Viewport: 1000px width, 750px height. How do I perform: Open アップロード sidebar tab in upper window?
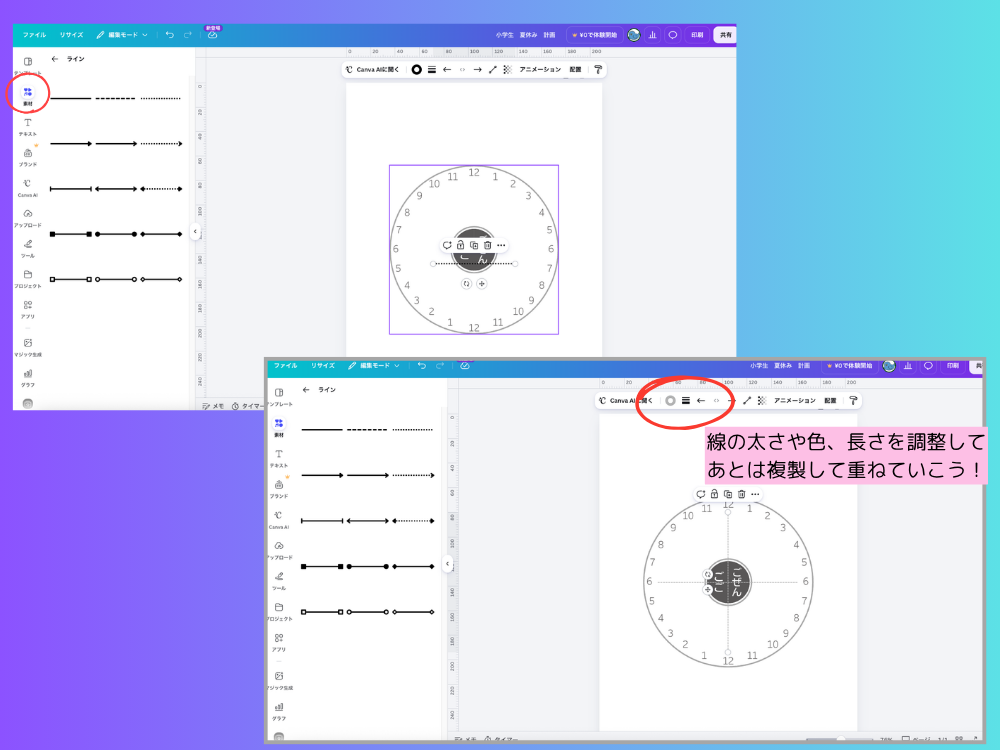(x=27, y=218)
